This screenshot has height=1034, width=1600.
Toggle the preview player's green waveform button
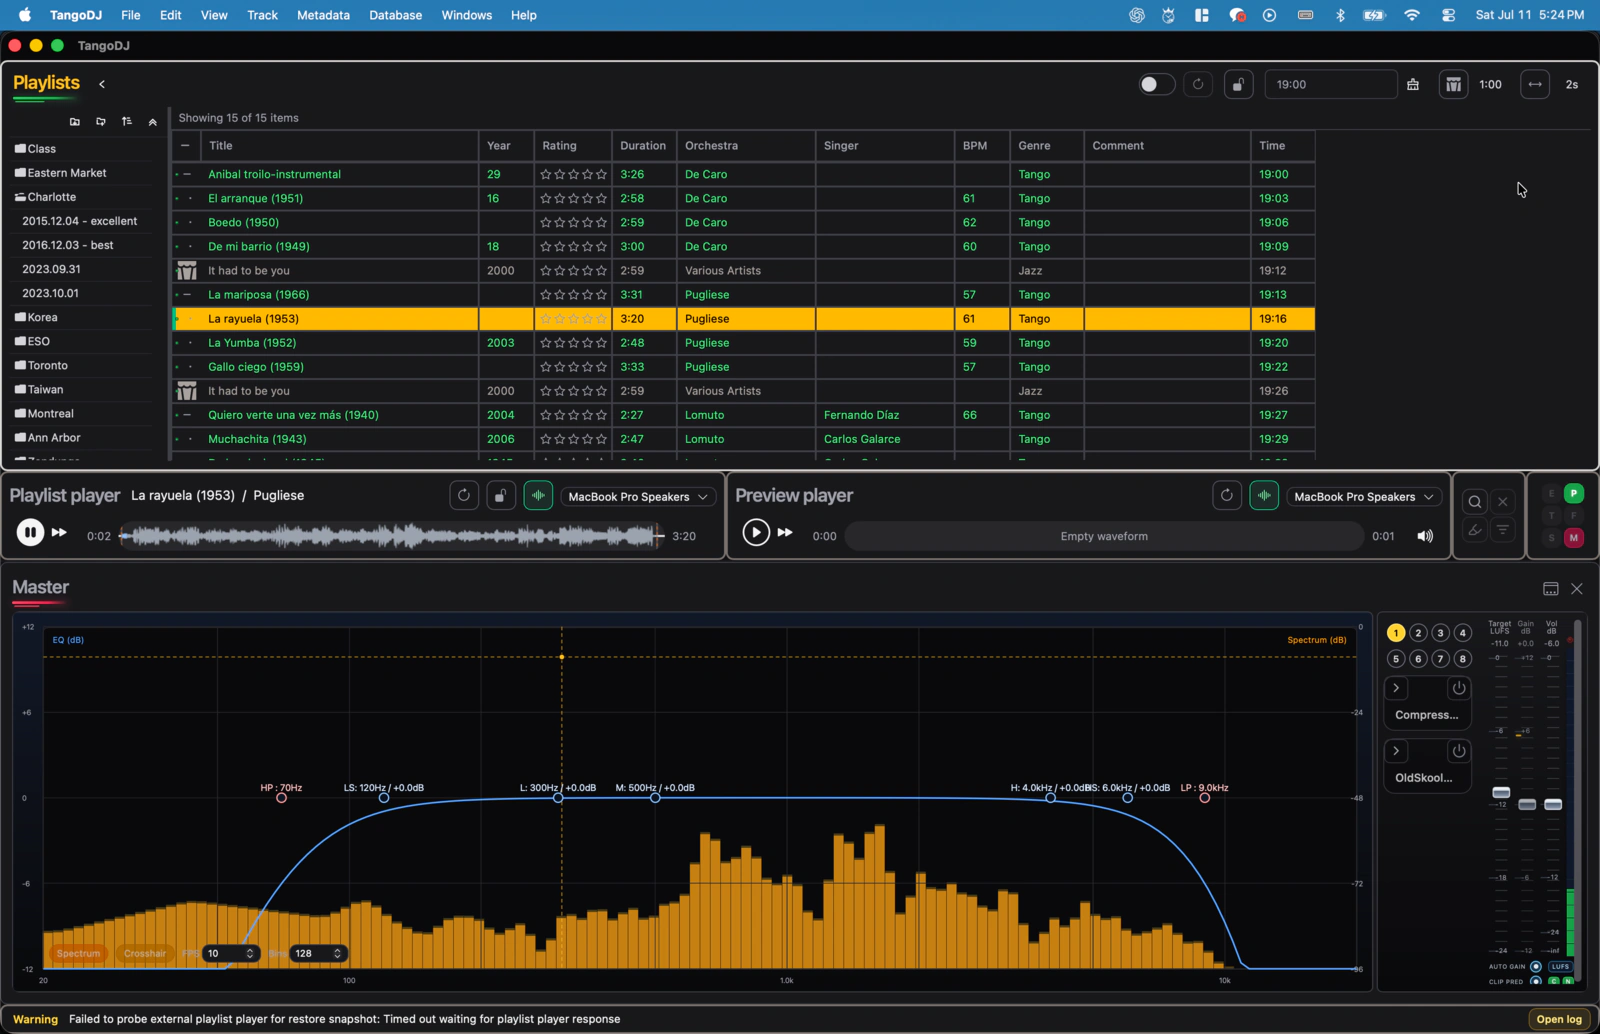tap(1264, 495)
